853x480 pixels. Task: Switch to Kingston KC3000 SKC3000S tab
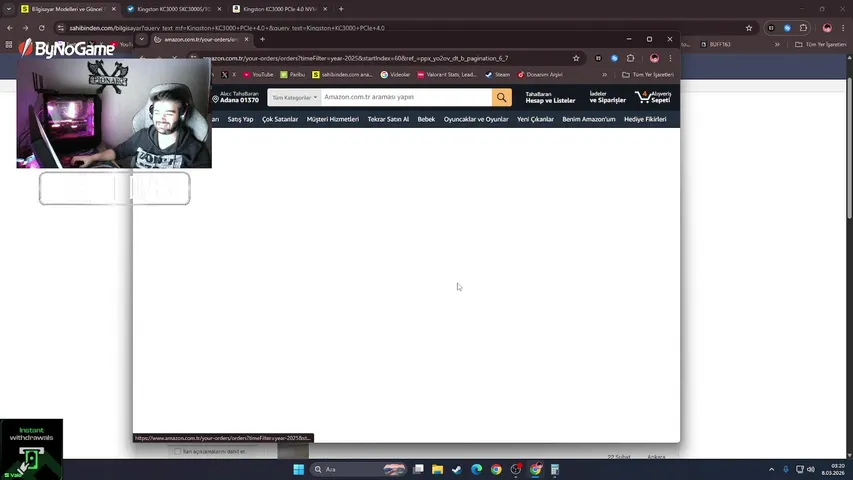(x=174, y=9)
